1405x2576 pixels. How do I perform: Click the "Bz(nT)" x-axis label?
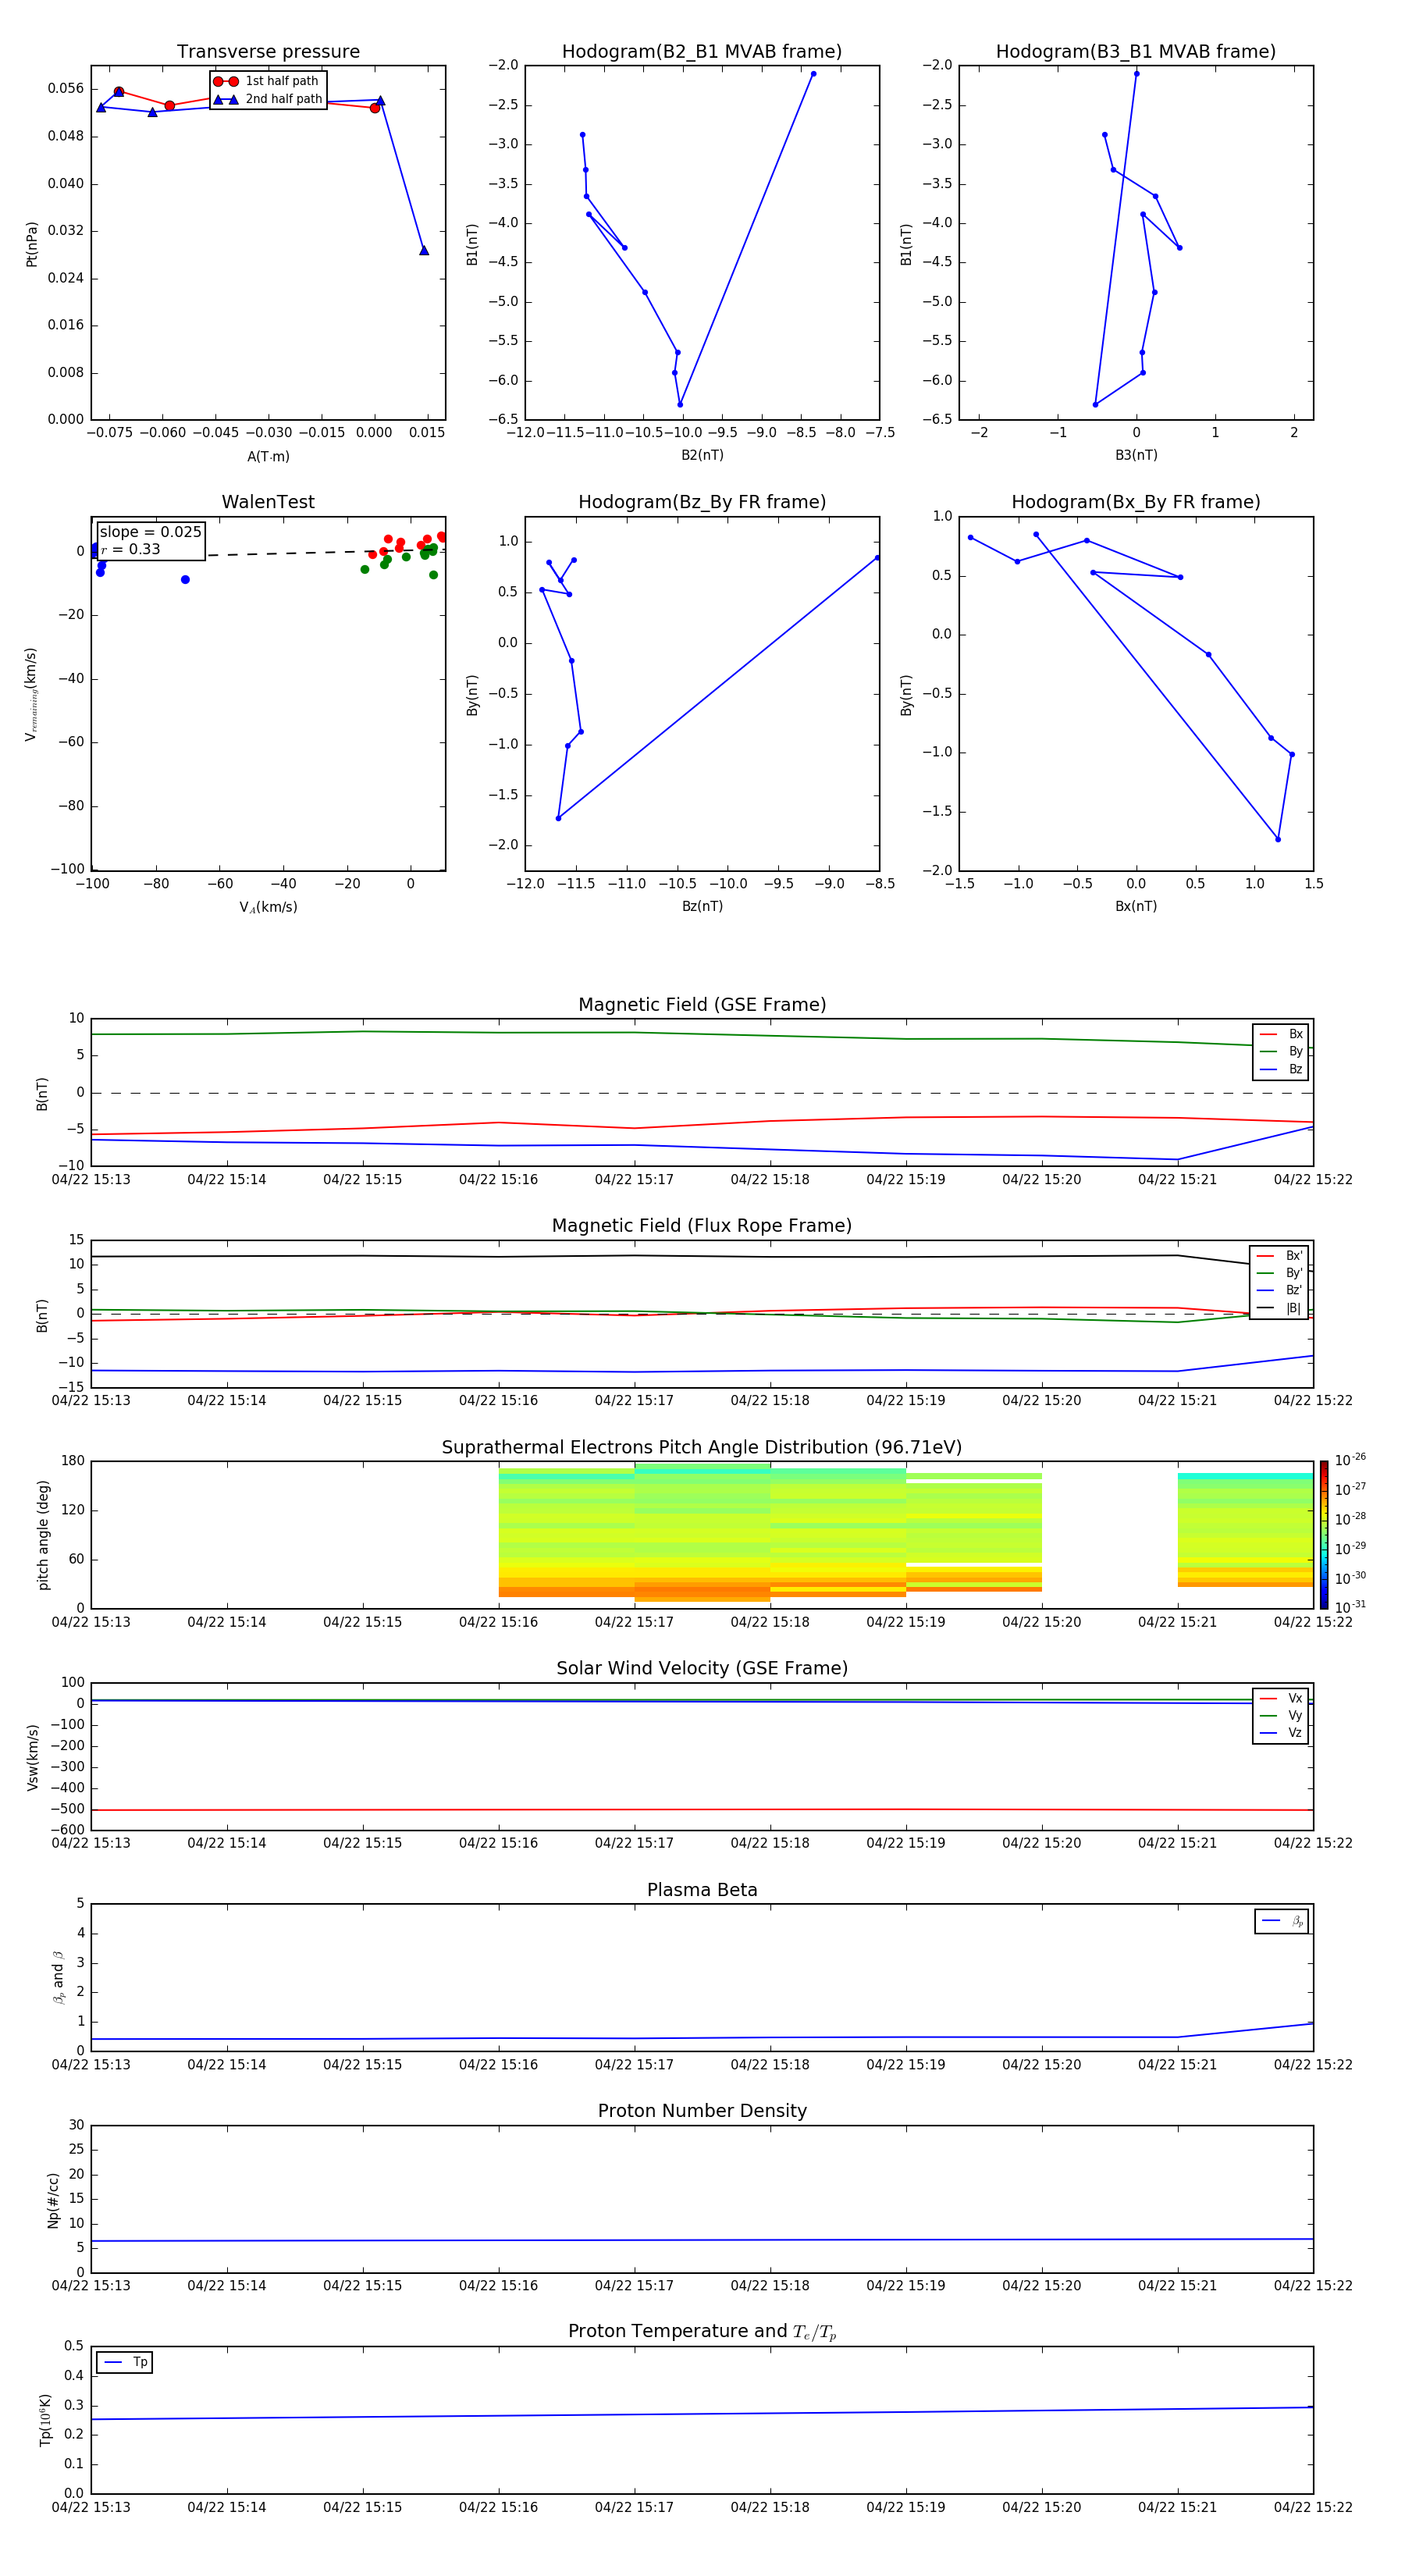click(702, 906)
